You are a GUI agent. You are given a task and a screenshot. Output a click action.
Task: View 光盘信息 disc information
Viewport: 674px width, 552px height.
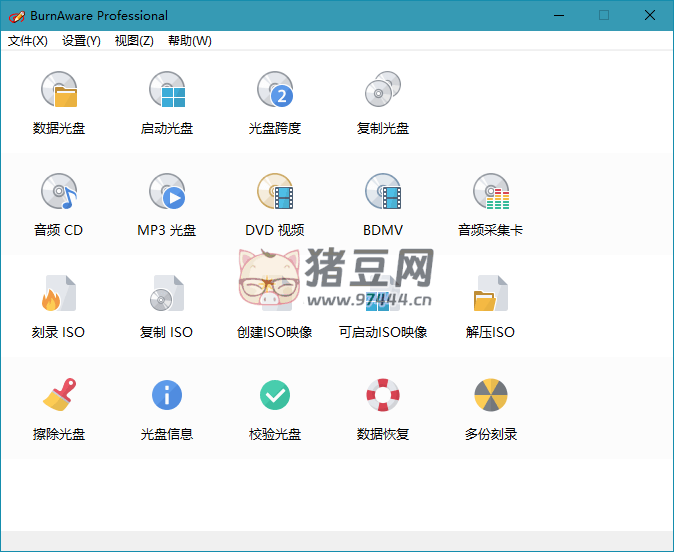click(x=167, y=397)
